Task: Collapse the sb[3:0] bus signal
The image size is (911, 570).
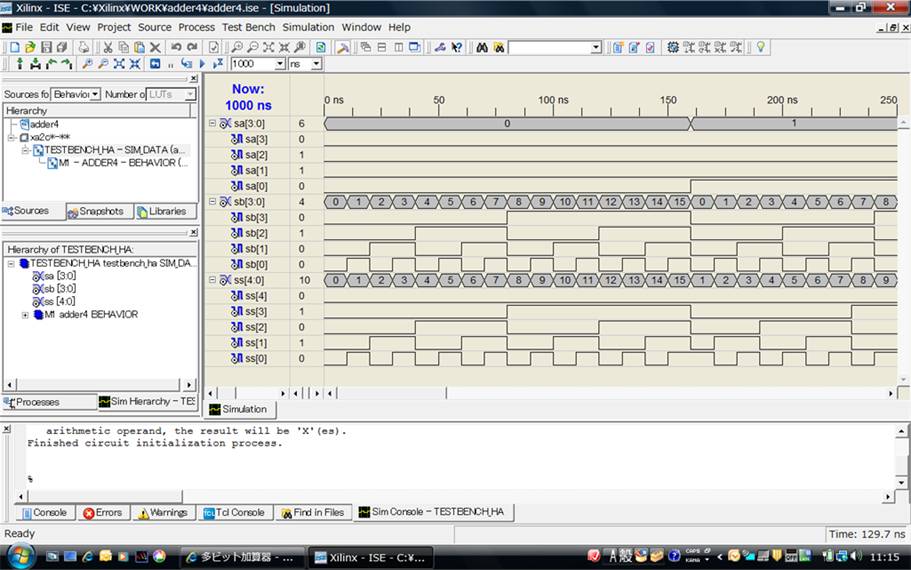Action: tap(212, 202)
